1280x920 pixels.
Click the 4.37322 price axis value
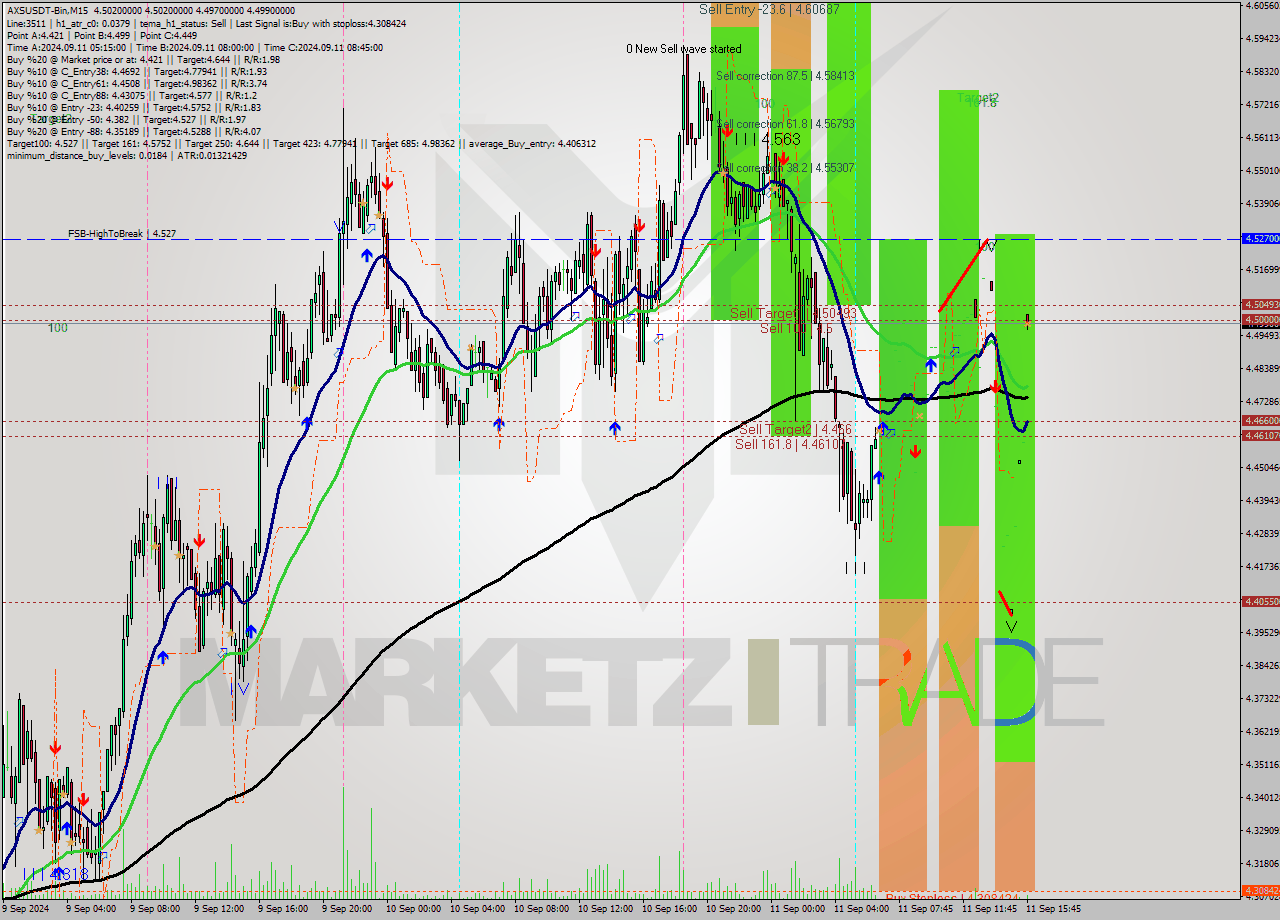pos(1262,698)
